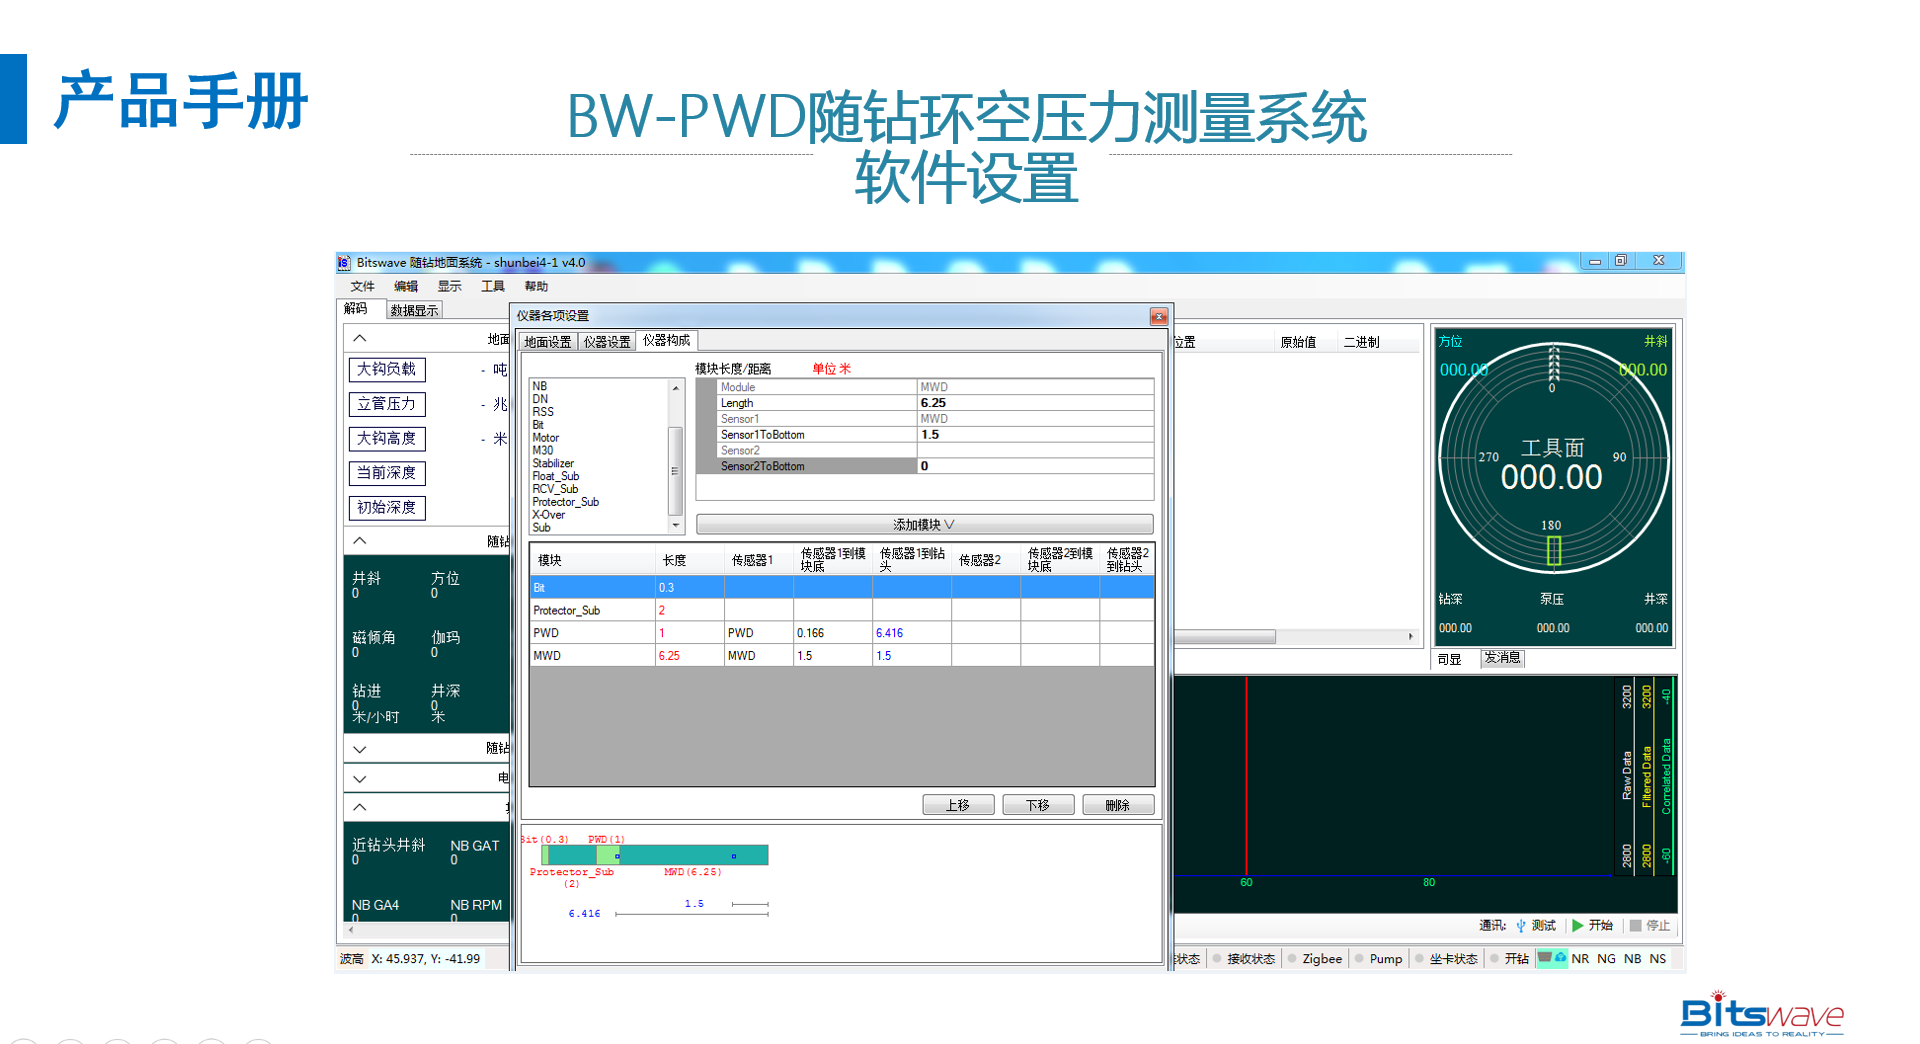This screenshot has height=1044, width=1920.
Task: Click the grey 停止 stop icon
Action: pyautogui.click(x=1636, y=926)
